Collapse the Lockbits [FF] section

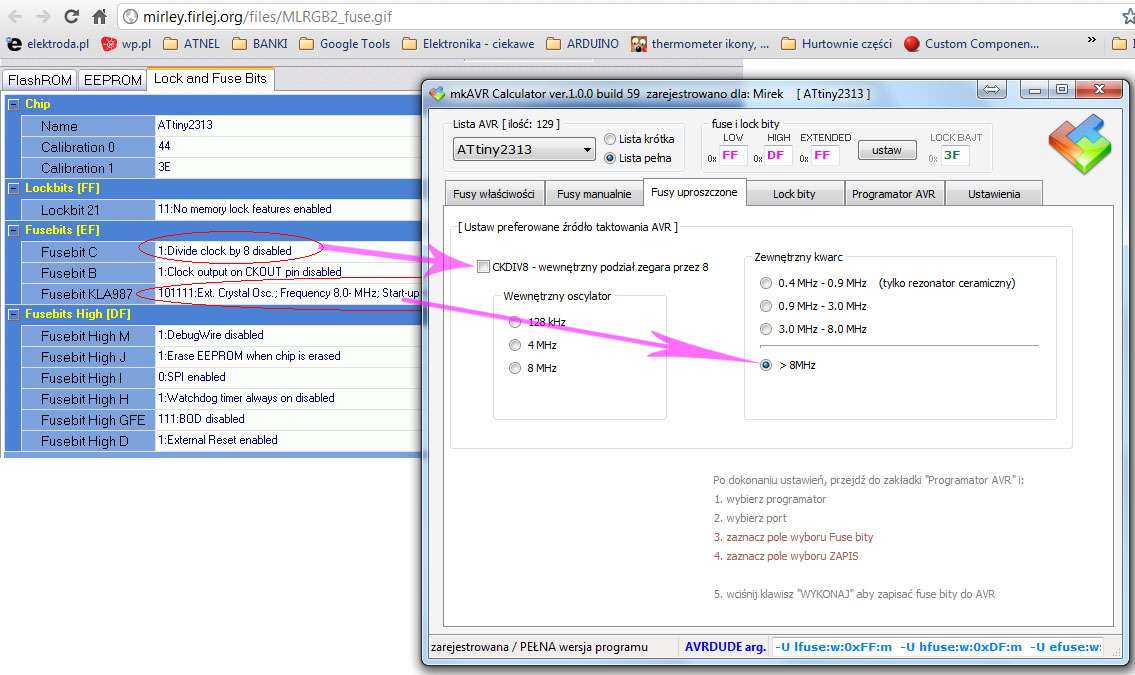pyautogui.click(x=13, y=188)
